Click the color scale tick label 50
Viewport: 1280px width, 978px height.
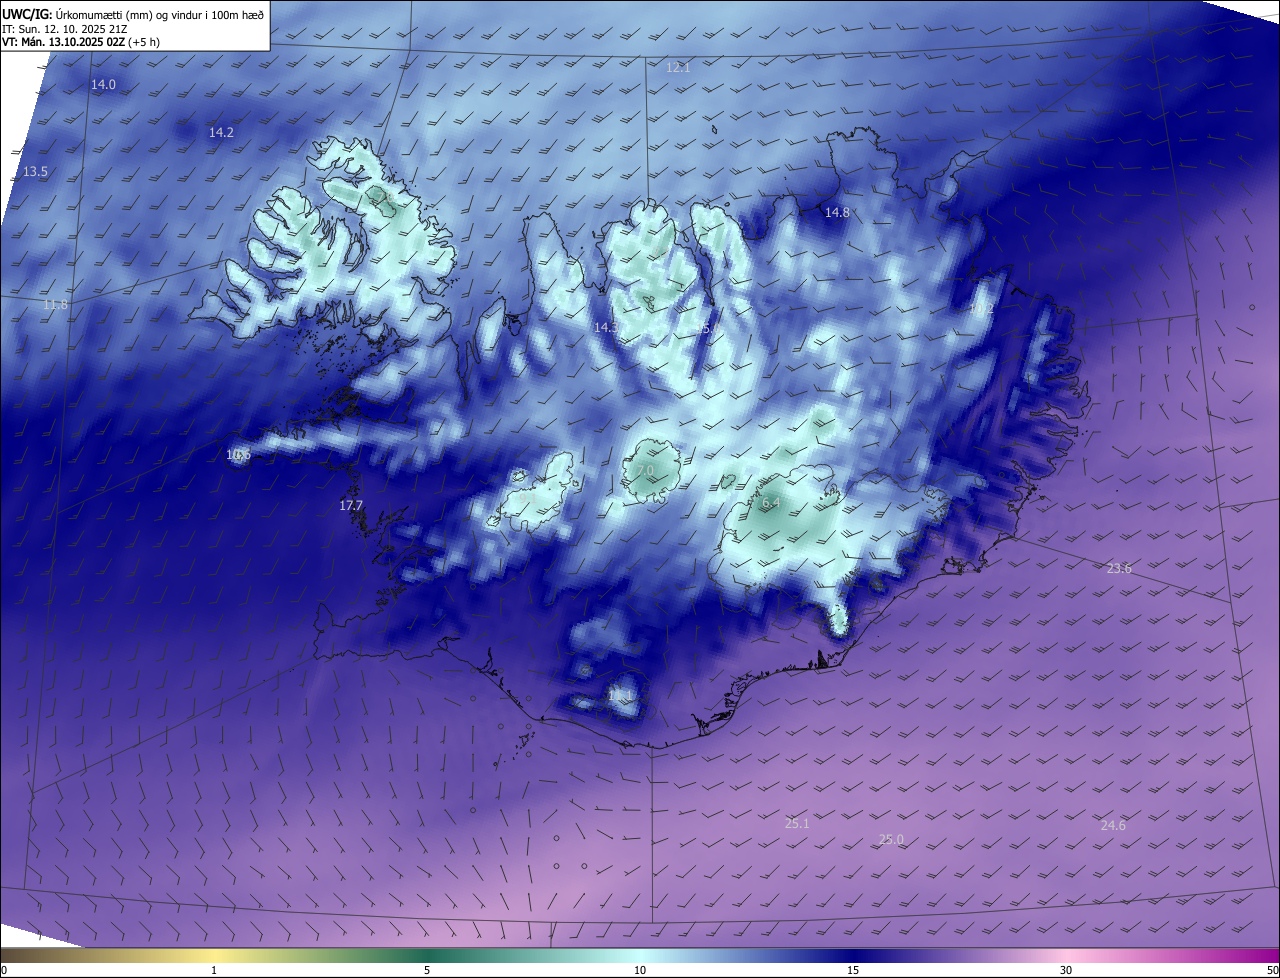(x=1272, y=970)
